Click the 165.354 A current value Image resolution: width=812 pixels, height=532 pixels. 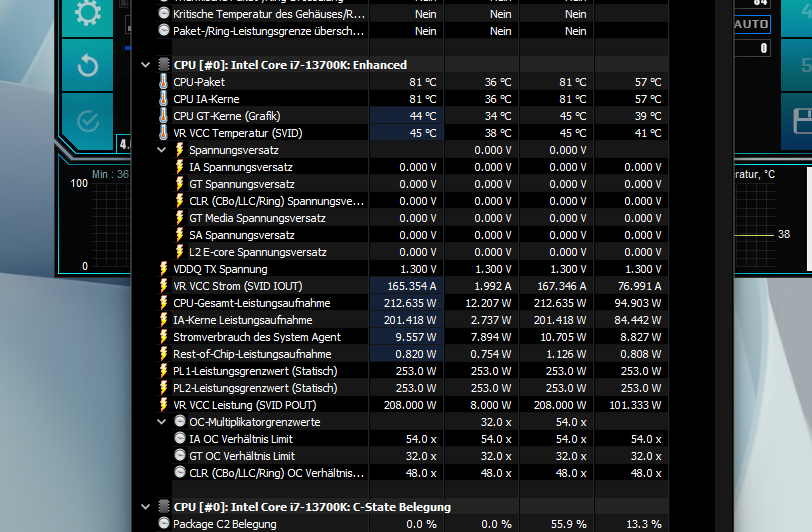tap(412, 286)
